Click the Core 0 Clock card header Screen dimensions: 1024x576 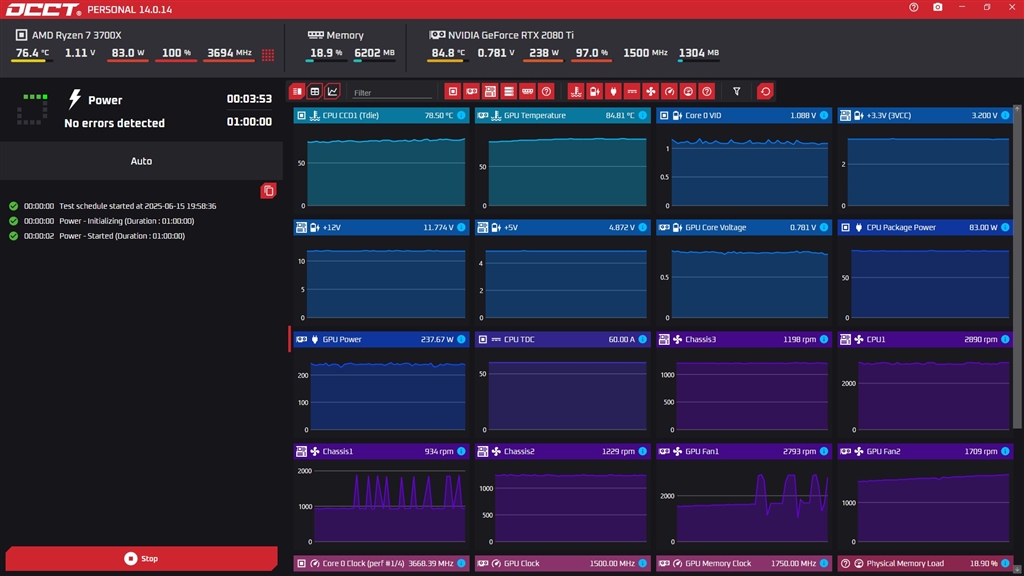point(381,563)
